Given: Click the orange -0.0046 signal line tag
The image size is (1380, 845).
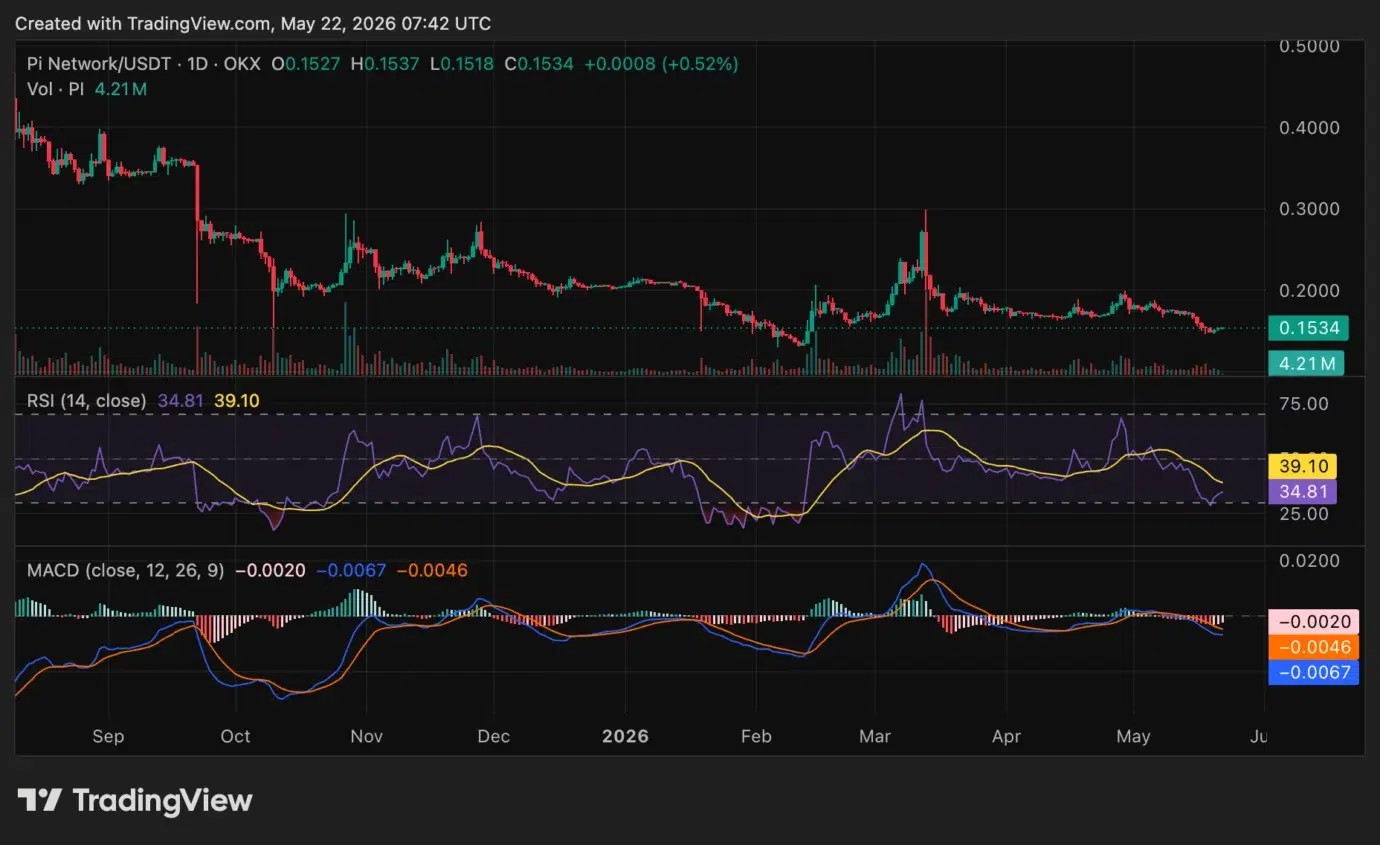Looking at the screenshot, I should (1313, 647).
